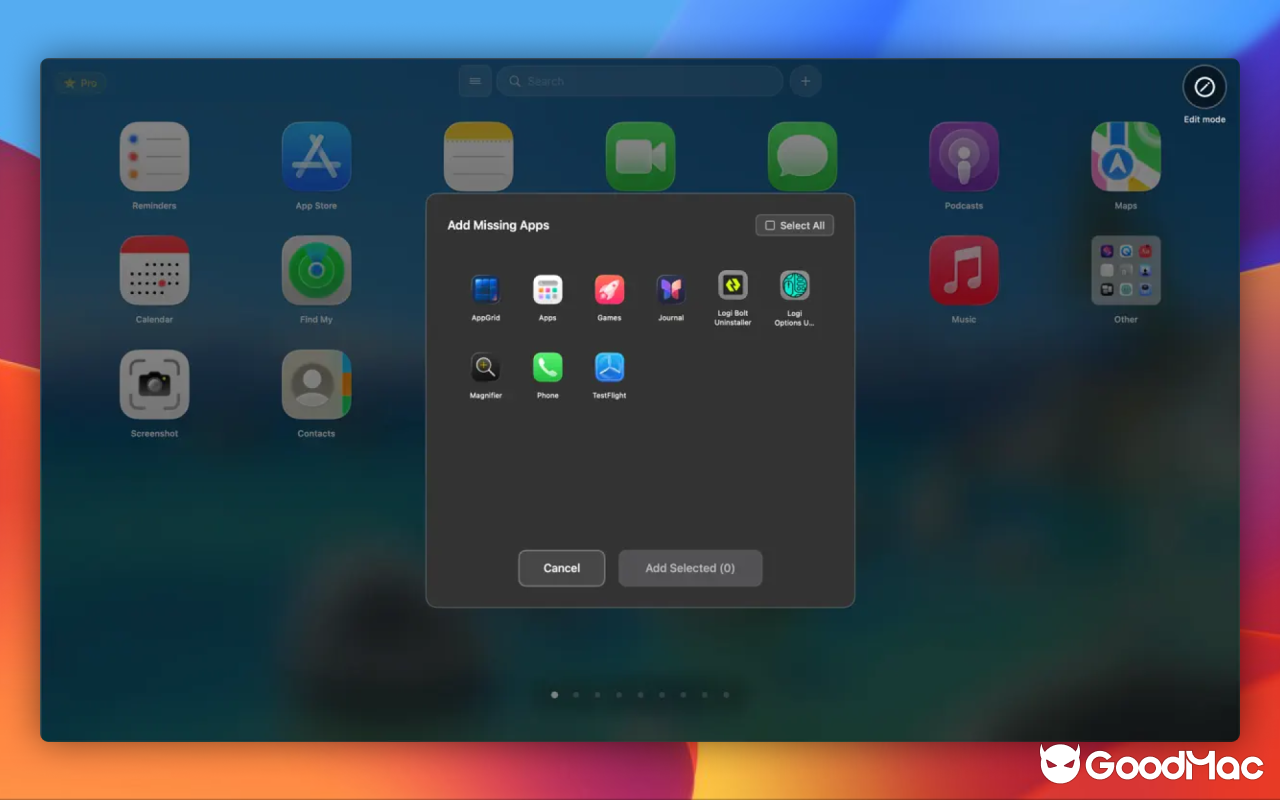Select the TestFlight app icon
Image resolution: width=1280 pixels, height=800 pixels.
609,368
